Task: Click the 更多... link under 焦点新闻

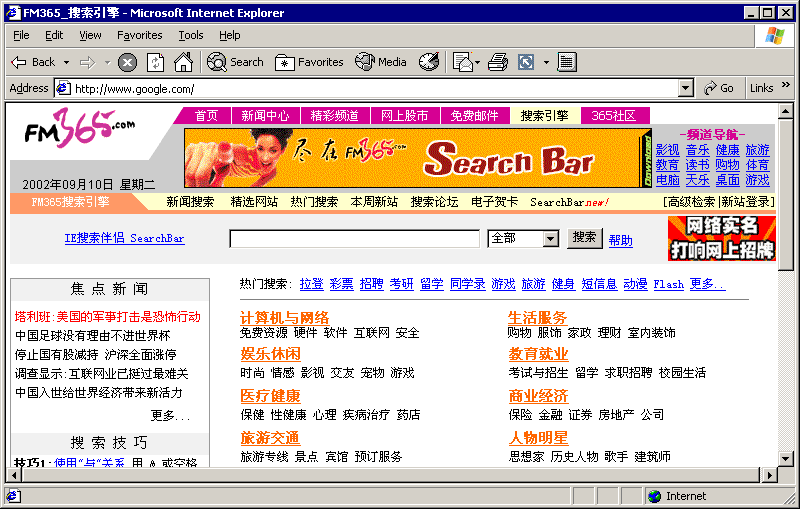Action: point(170,416)
